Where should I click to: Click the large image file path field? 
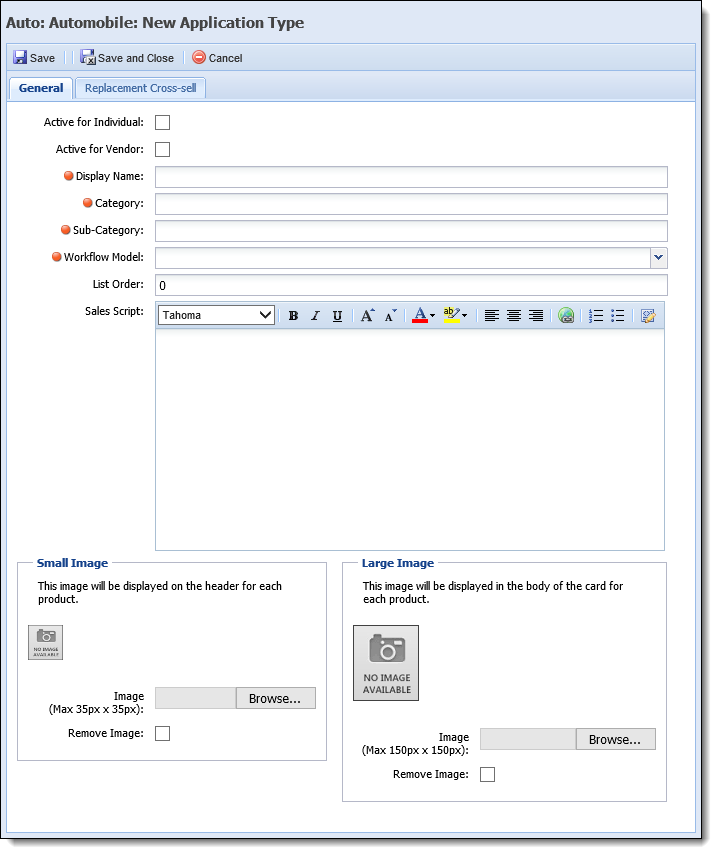528,739
